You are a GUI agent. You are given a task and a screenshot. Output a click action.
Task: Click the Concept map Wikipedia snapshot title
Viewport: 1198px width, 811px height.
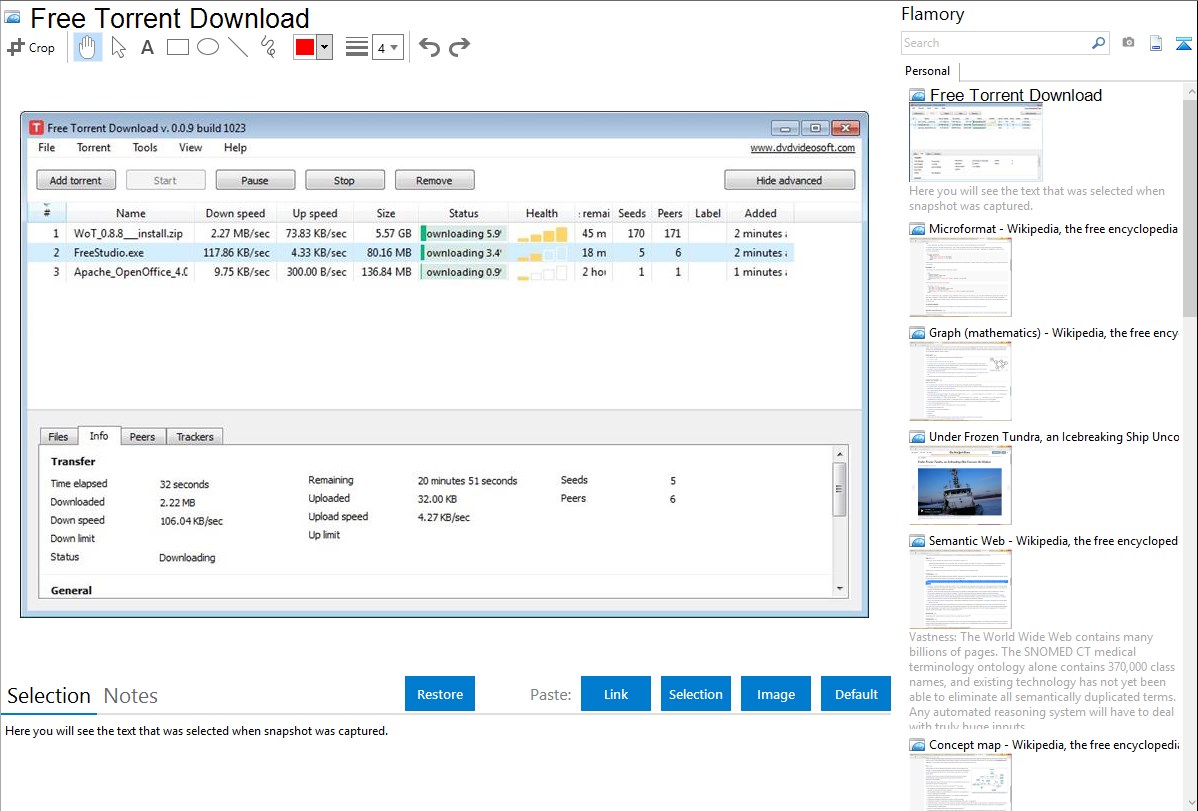[1054, 745]
